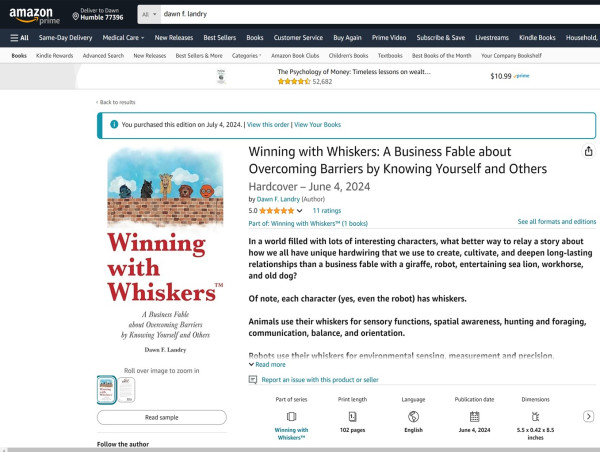This screenshot has width=600, height=452.
Task: Open the 11 ratings link
Action: click(x=327, y=210)
